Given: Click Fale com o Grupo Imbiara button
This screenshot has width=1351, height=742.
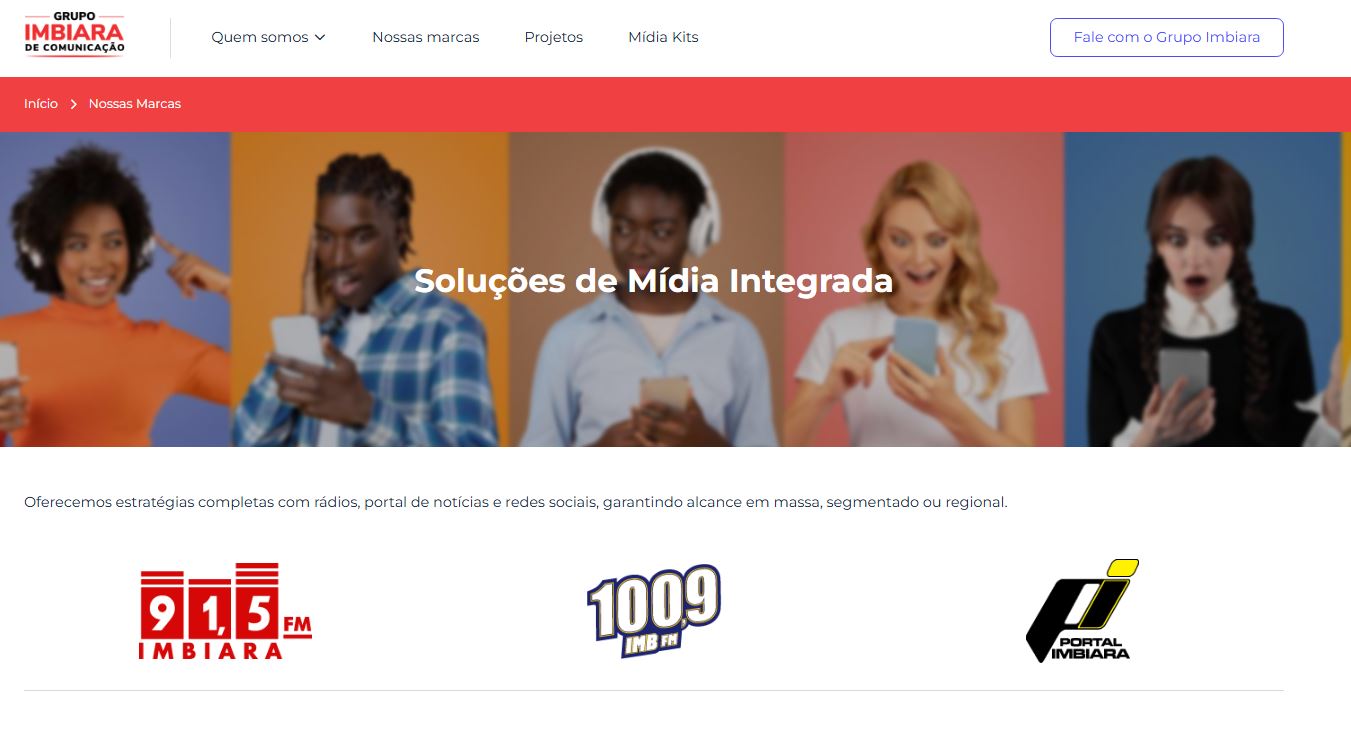Looking at the screenshot, I should tap(1167, 37).
